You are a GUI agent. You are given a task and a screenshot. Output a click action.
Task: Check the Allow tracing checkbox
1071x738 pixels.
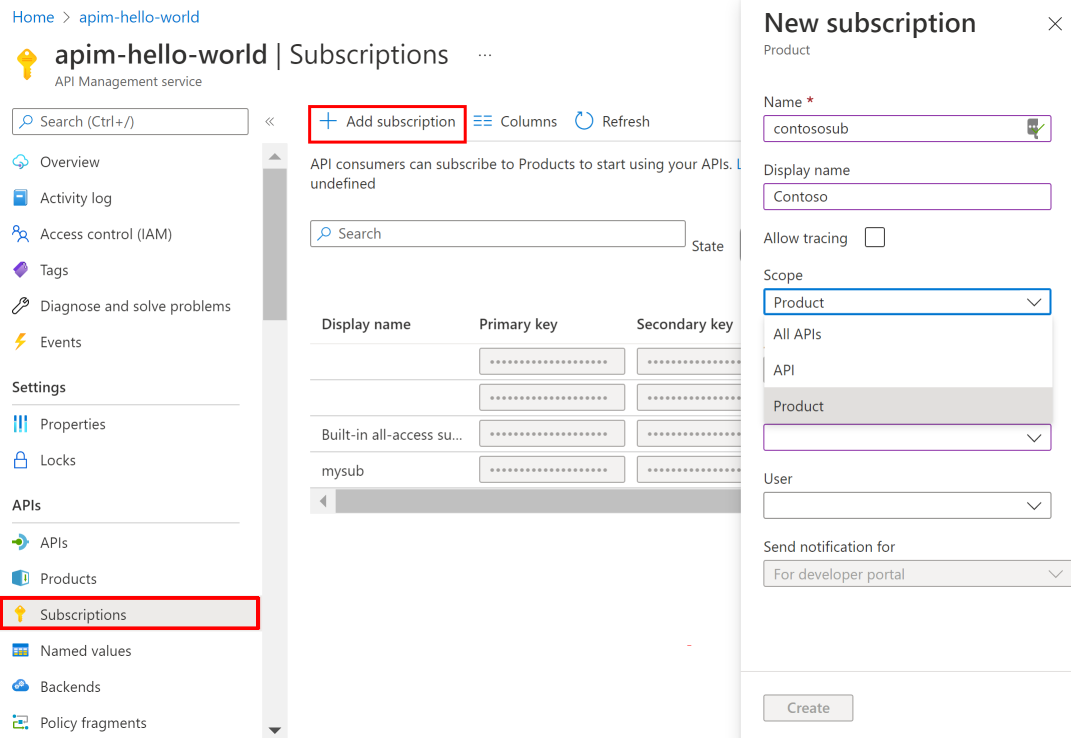point(872,237)
